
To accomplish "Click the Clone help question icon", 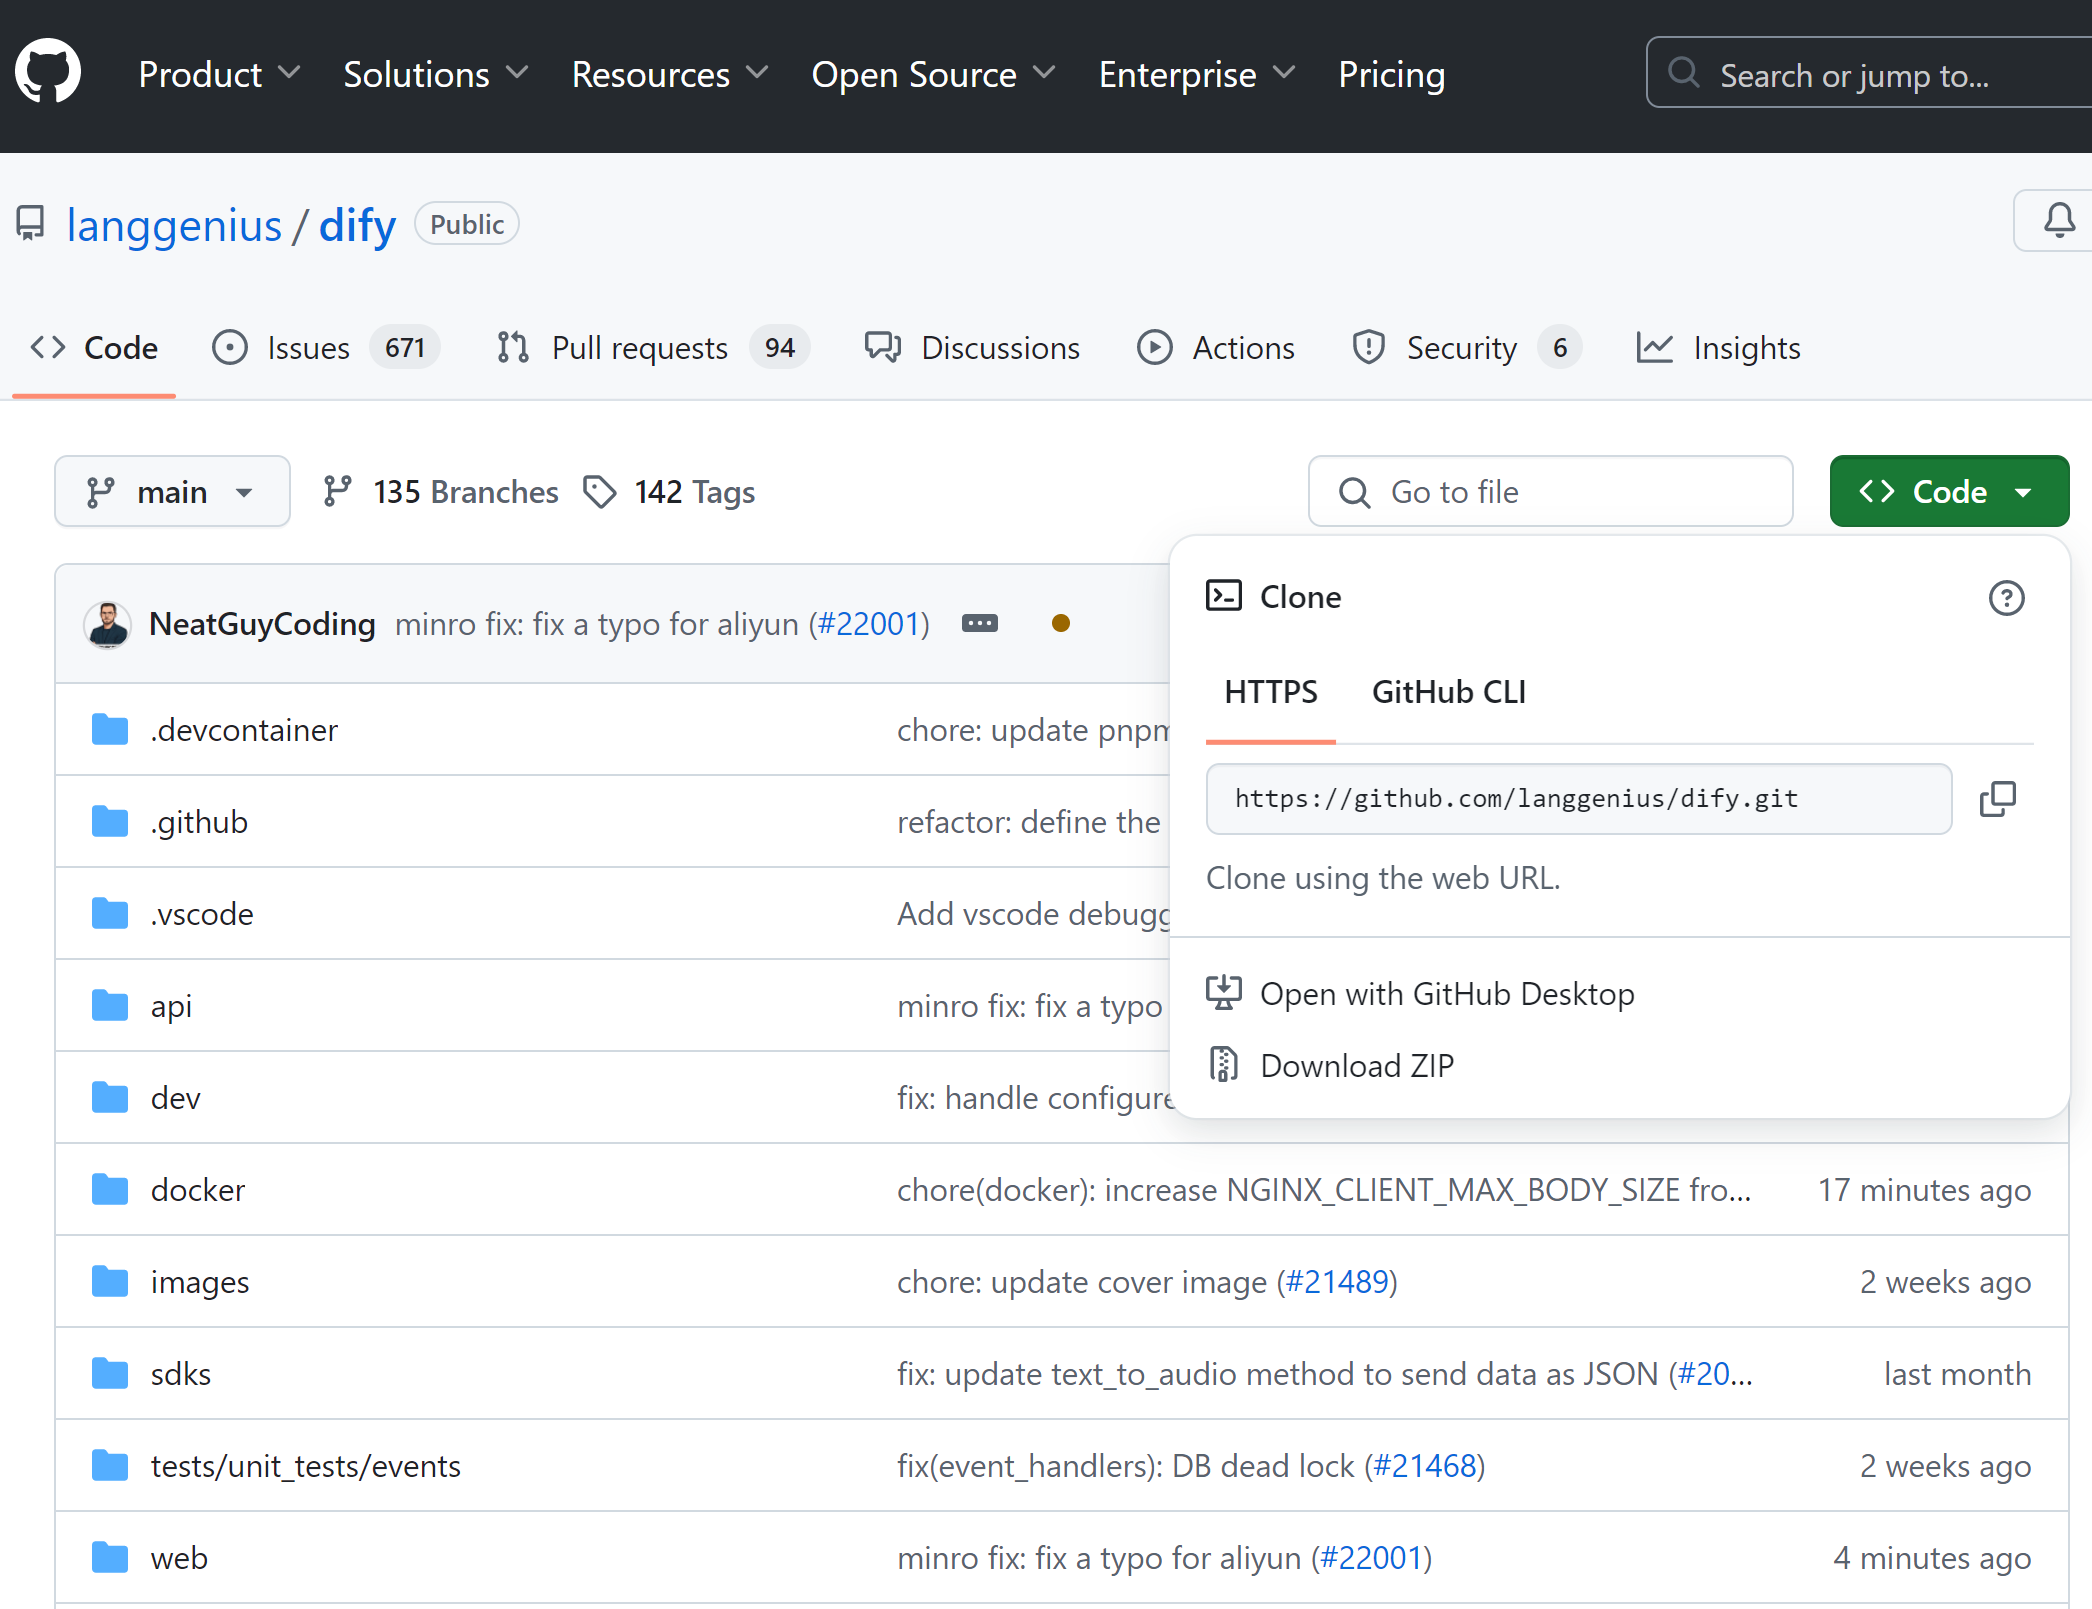I will pyautogui.click(x=2006, y=598).
